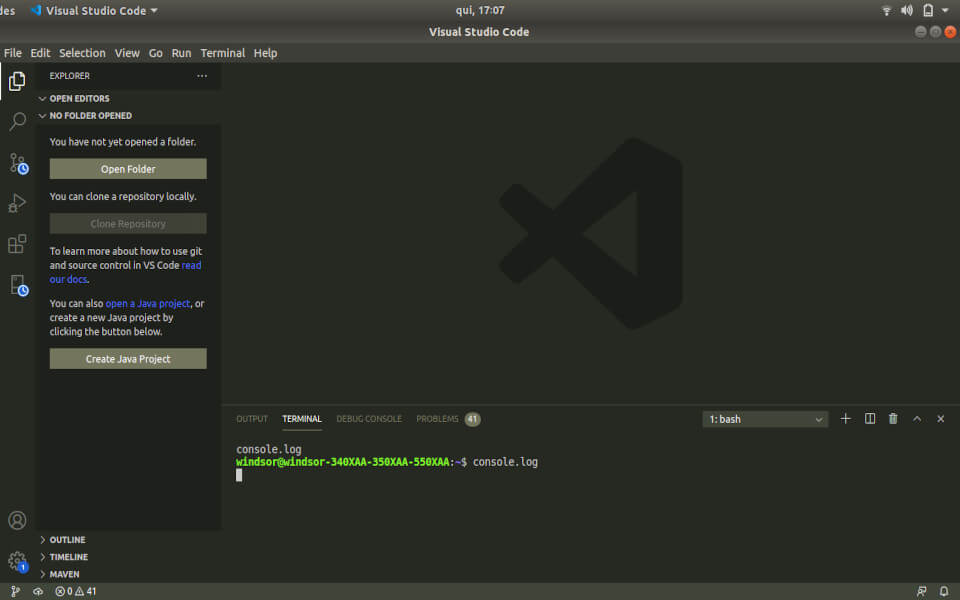The height and width of the screenshot is (600, 960).
Task: Open the Visual Studio Code app menu arrow
Action: pyautogui.click(x=154, y=11)
